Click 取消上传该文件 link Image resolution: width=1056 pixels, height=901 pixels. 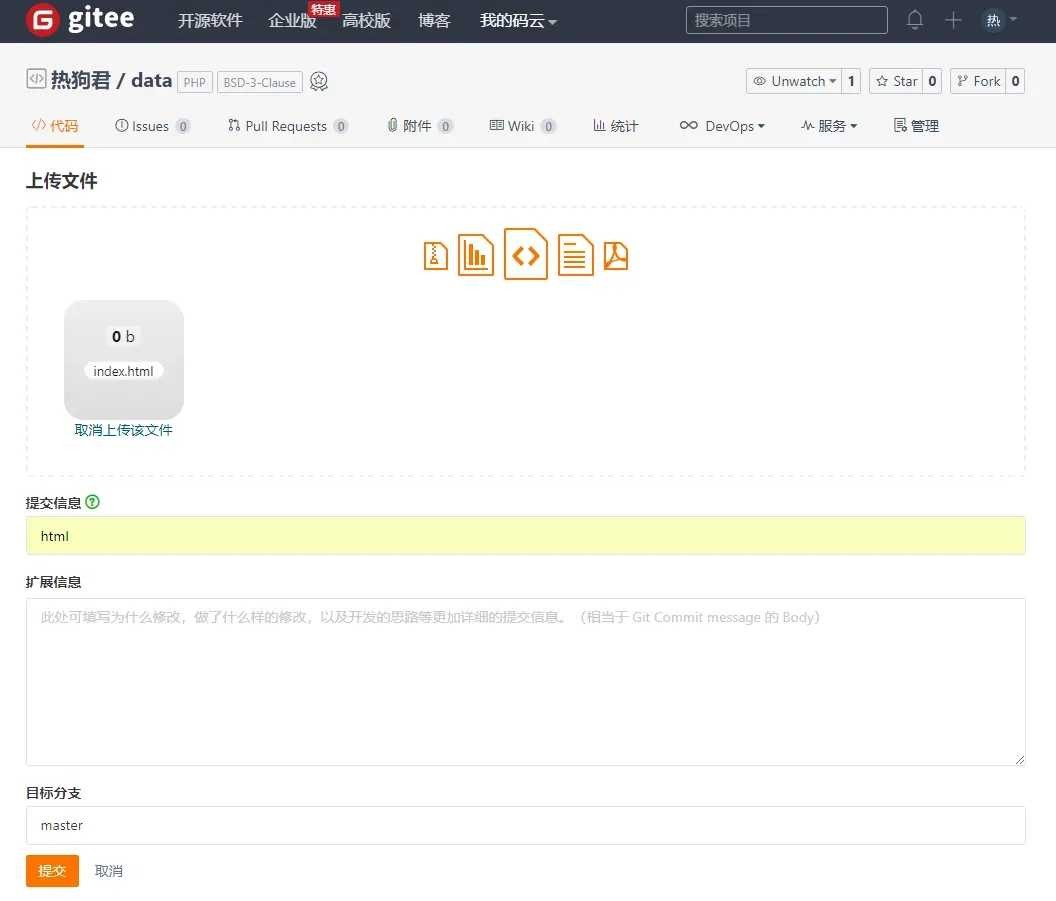click(x=123, y=430)
